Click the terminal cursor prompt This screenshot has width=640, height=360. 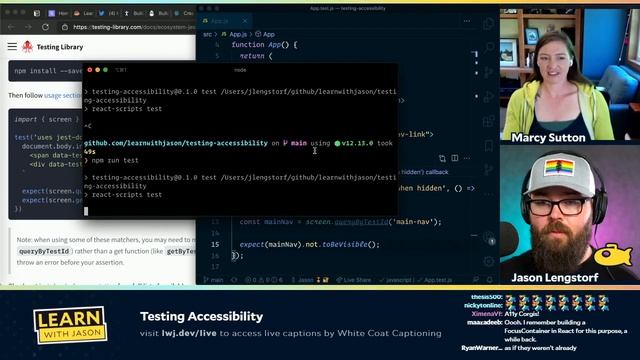(x=86, y=211)
